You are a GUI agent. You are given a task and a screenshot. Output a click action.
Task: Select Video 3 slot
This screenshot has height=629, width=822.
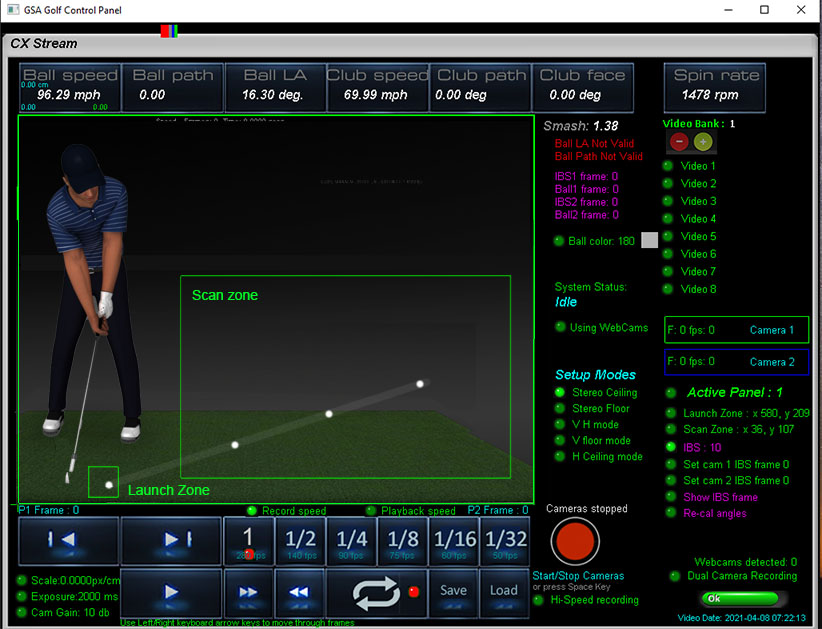click(x=689, y=201)
